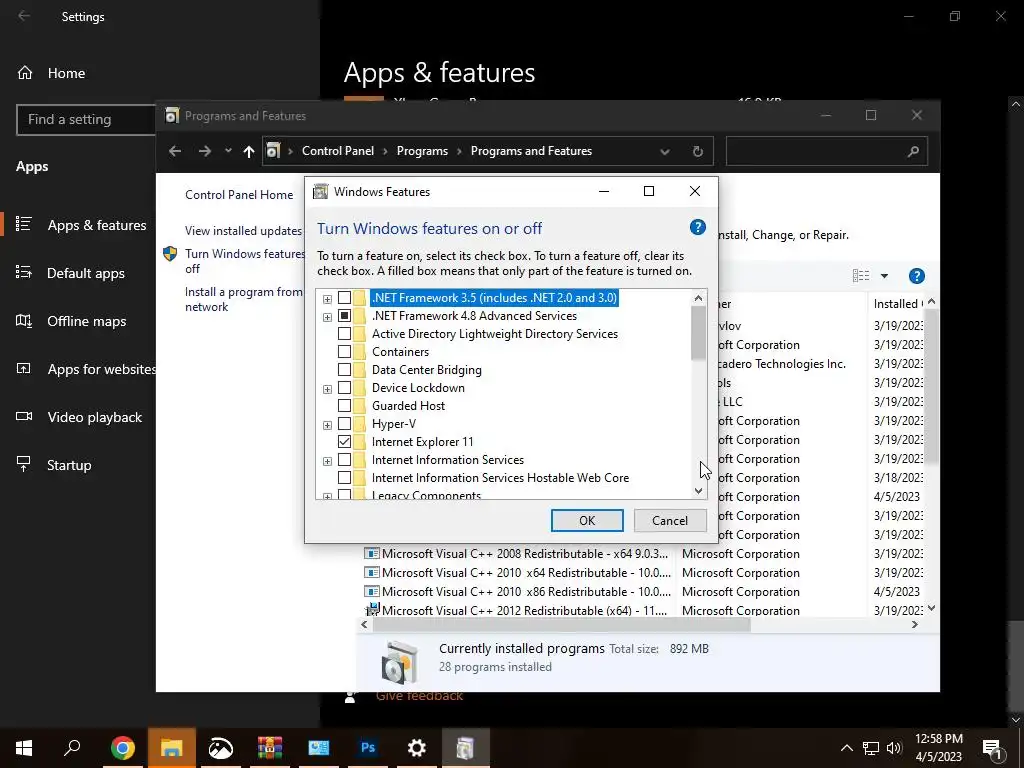Open Video playback settings page
The height and width of the screenshot is (768, 1024).
pos(78,417)
